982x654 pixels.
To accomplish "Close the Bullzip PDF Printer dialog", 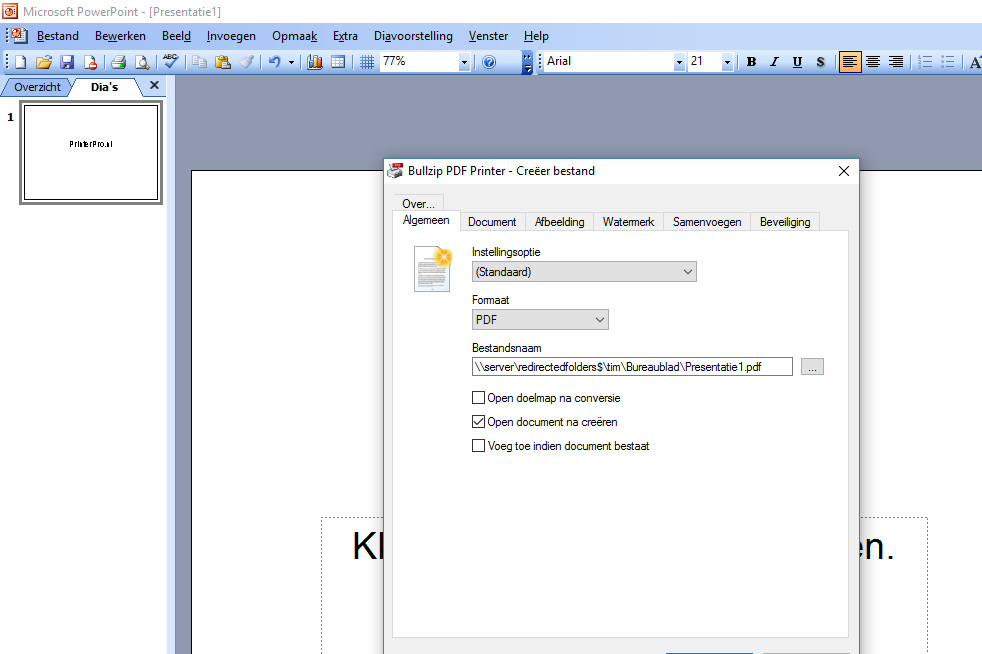I will [x=844, y=171].
